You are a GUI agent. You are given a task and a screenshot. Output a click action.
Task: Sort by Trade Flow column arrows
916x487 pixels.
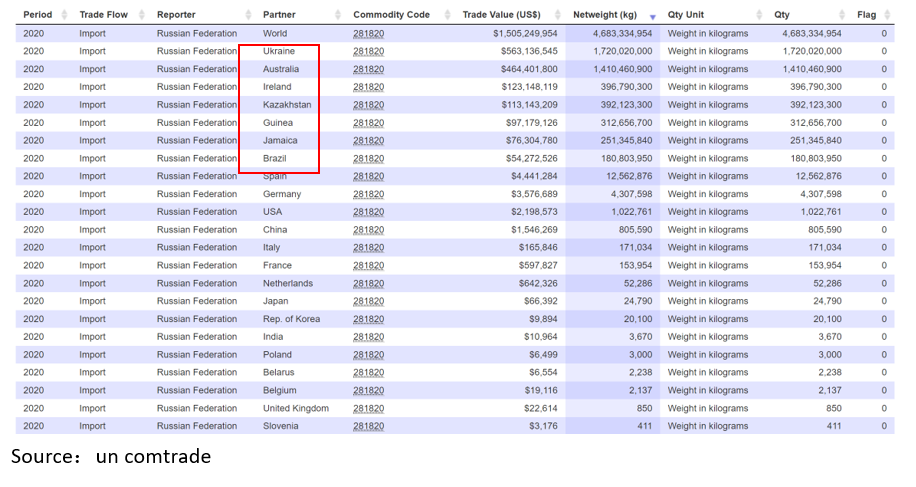(141, 15)
